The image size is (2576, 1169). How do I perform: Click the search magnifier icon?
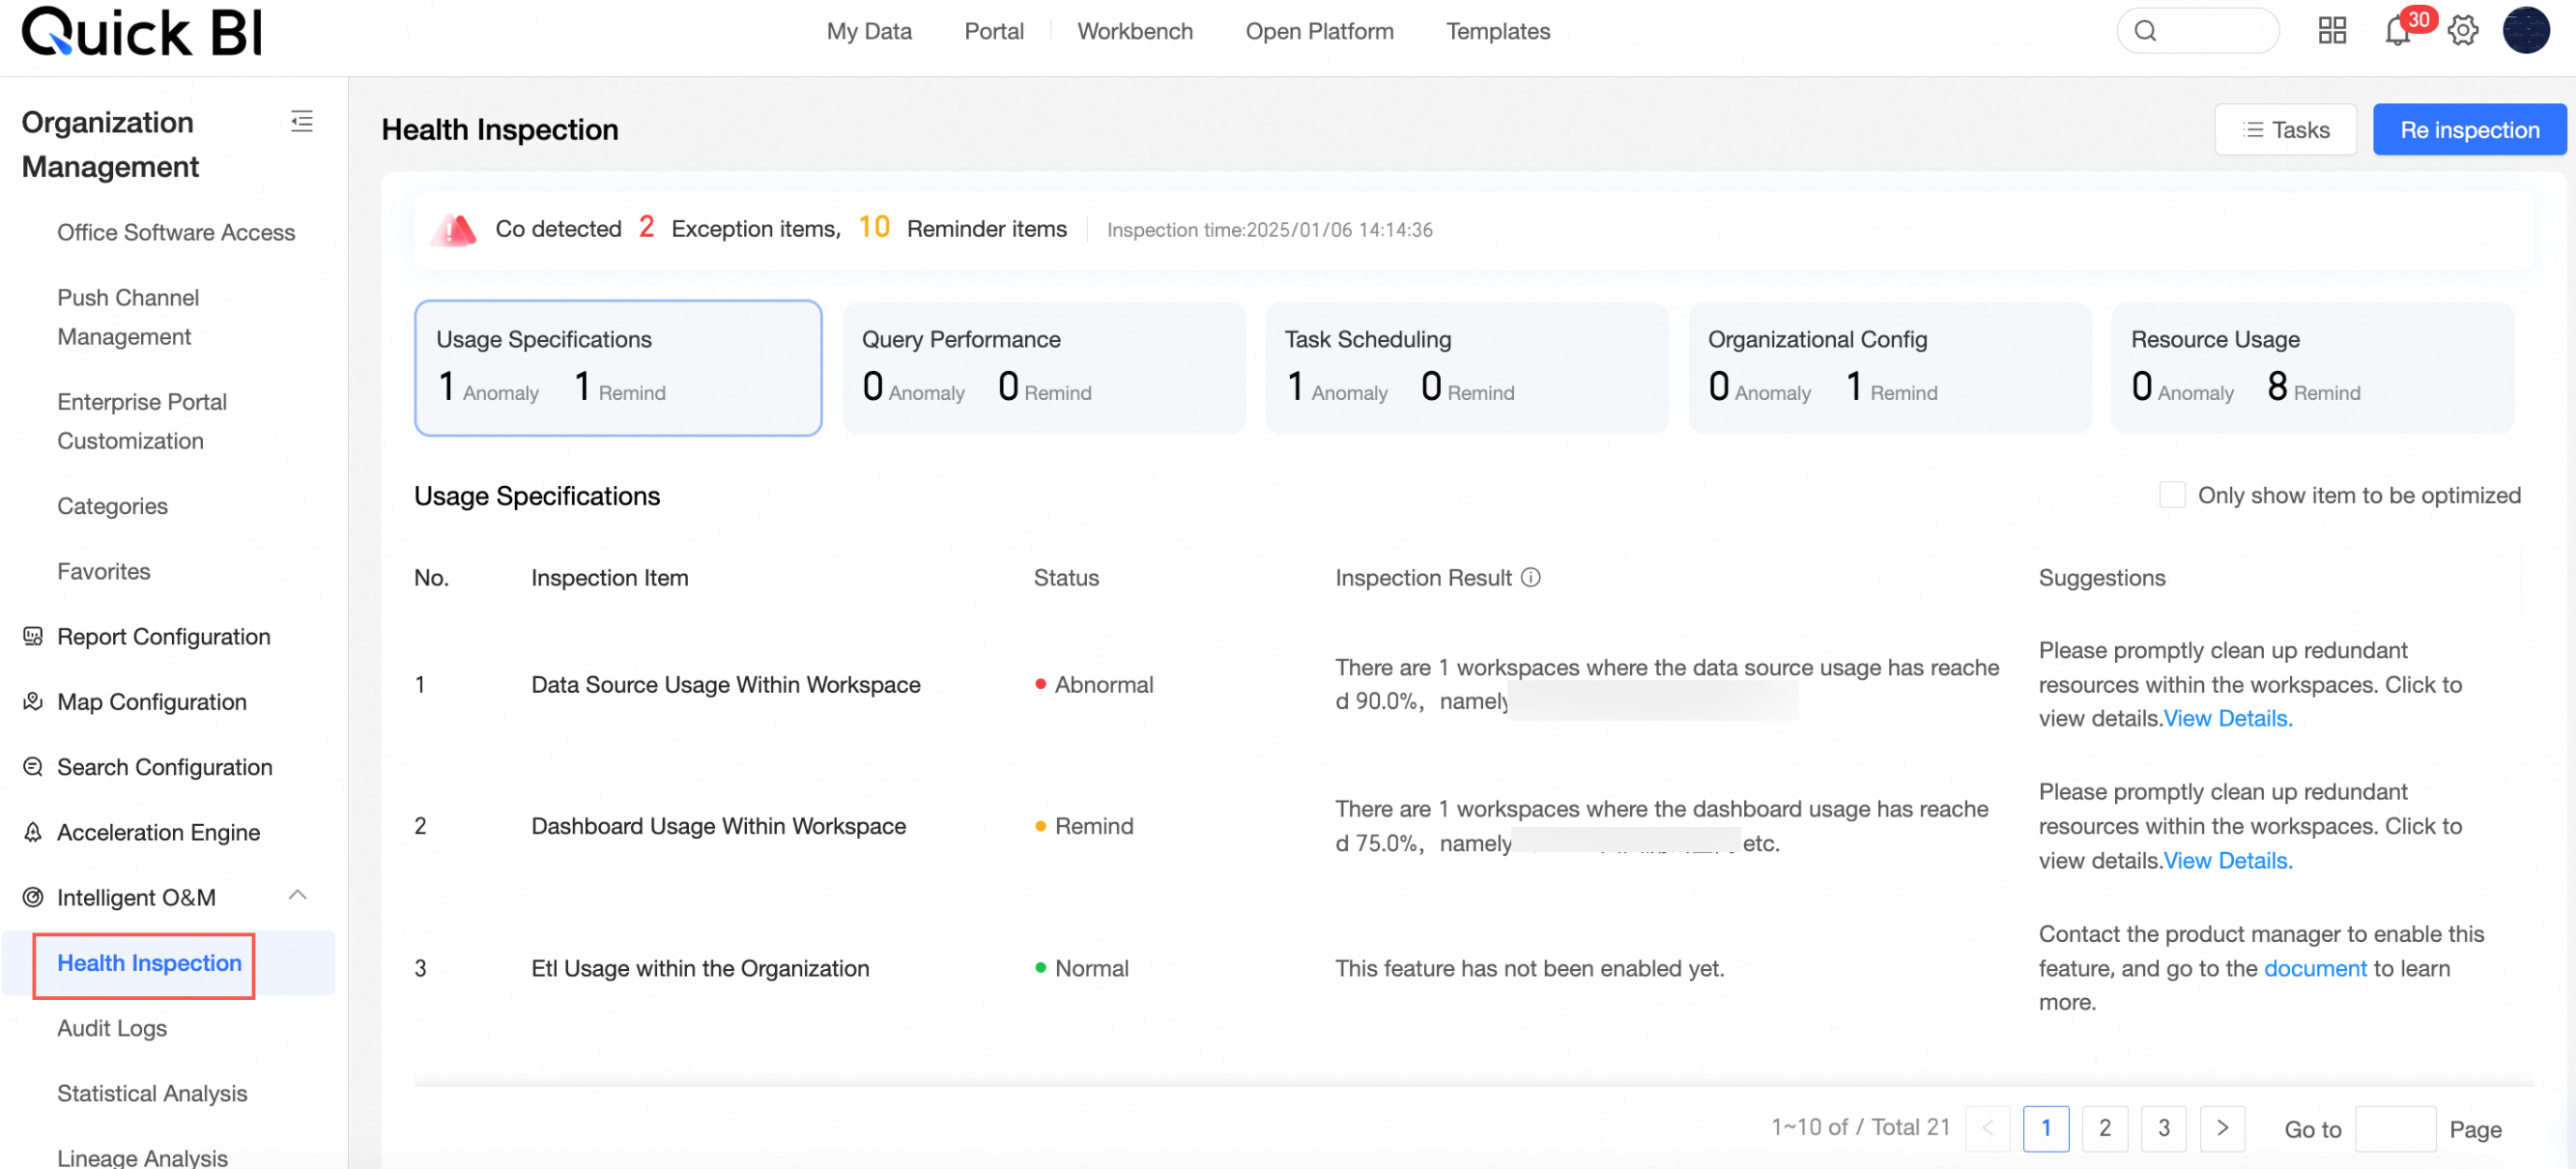point(2145,31)
